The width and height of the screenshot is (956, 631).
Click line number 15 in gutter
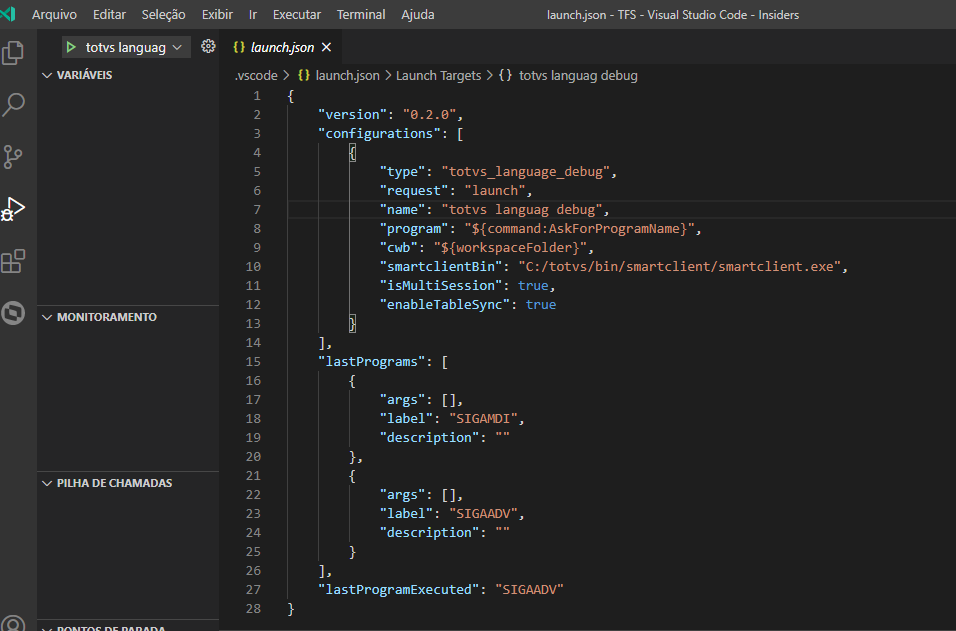point(253,362)
